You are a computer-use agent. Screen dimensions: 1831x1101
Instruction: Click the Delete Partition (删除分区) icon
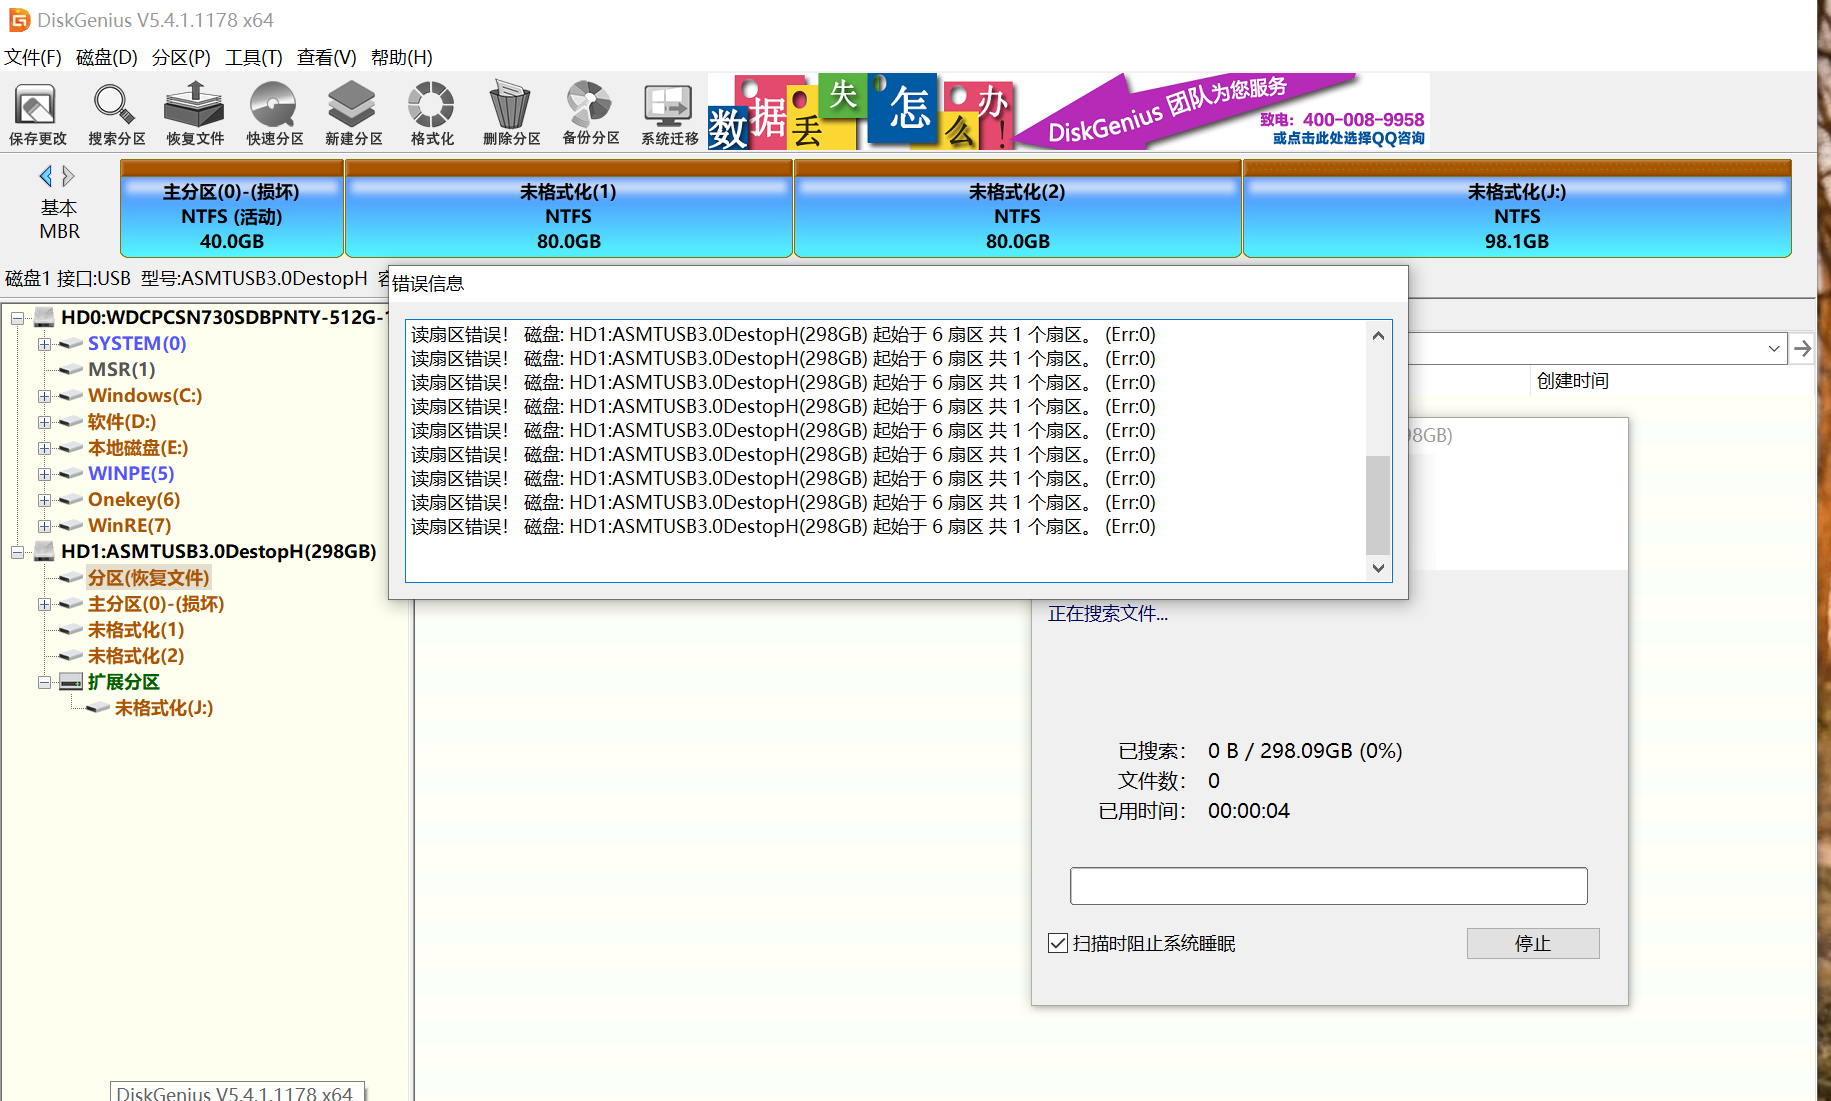click(x=511, y=113)
